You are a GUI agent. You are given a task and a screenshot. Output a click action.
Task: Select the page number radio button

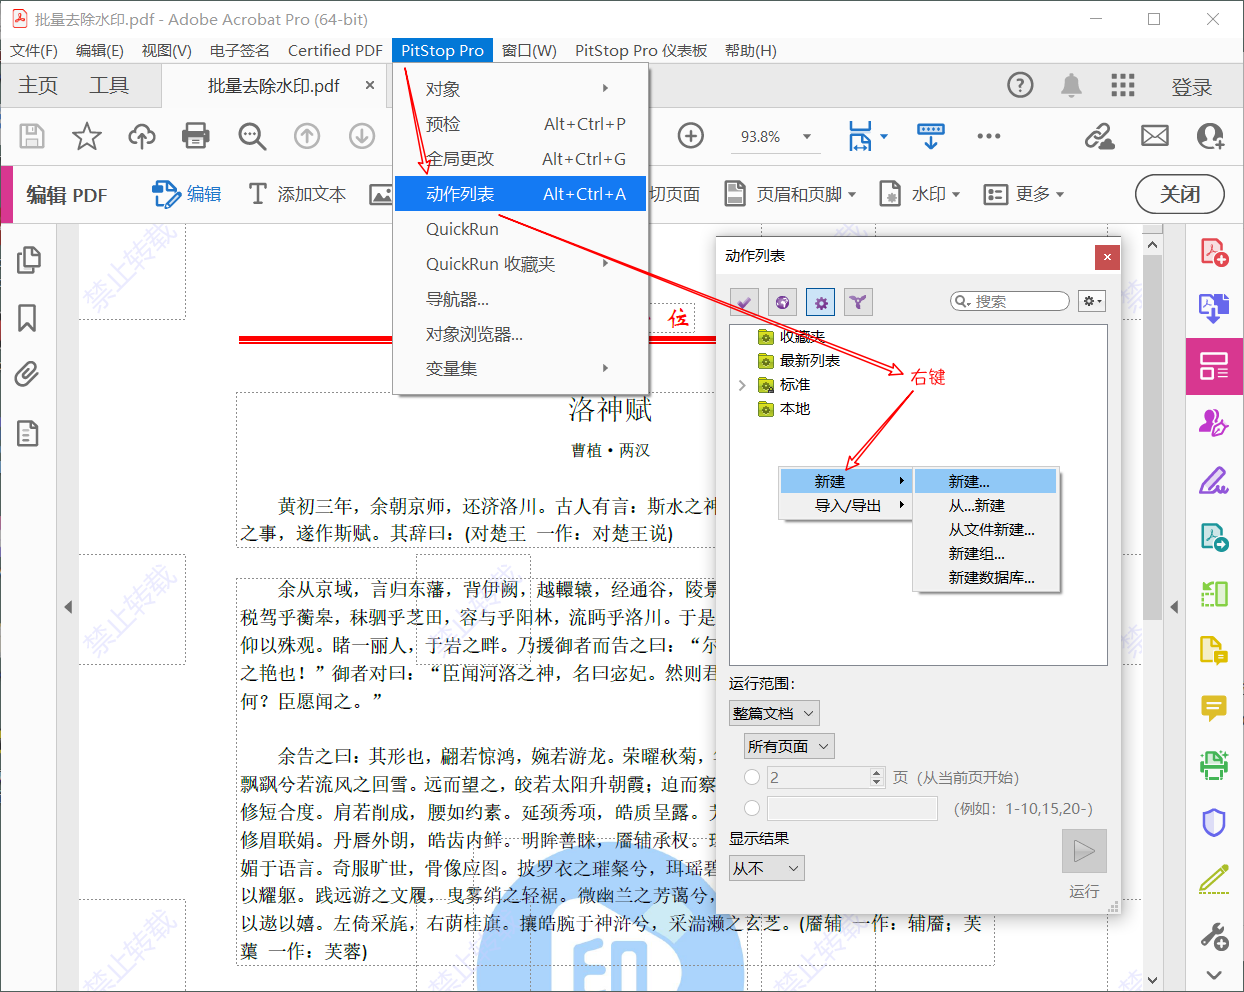pyautogui.click(x=752, y=777)
